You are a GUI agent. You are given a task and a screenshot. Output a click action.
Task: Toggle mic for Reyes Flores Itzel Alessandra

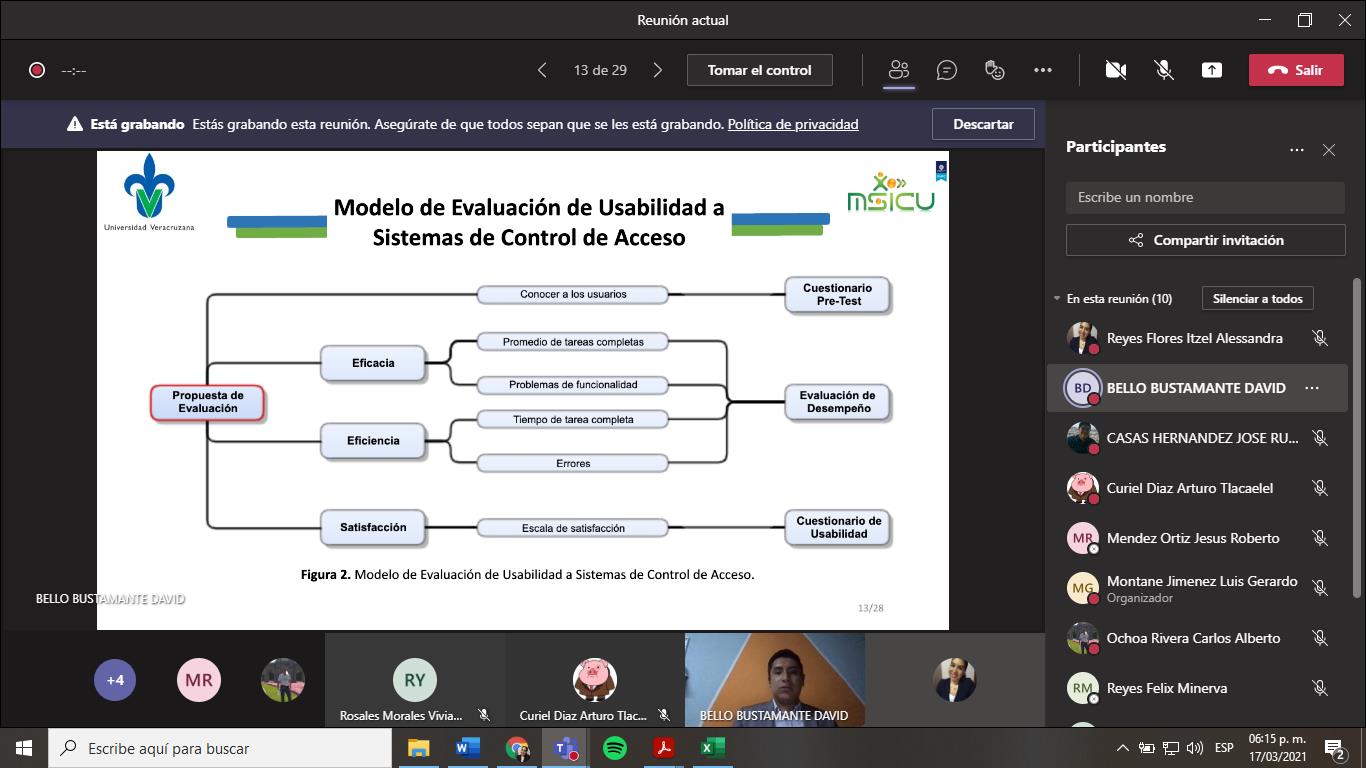click(1320, 338)
